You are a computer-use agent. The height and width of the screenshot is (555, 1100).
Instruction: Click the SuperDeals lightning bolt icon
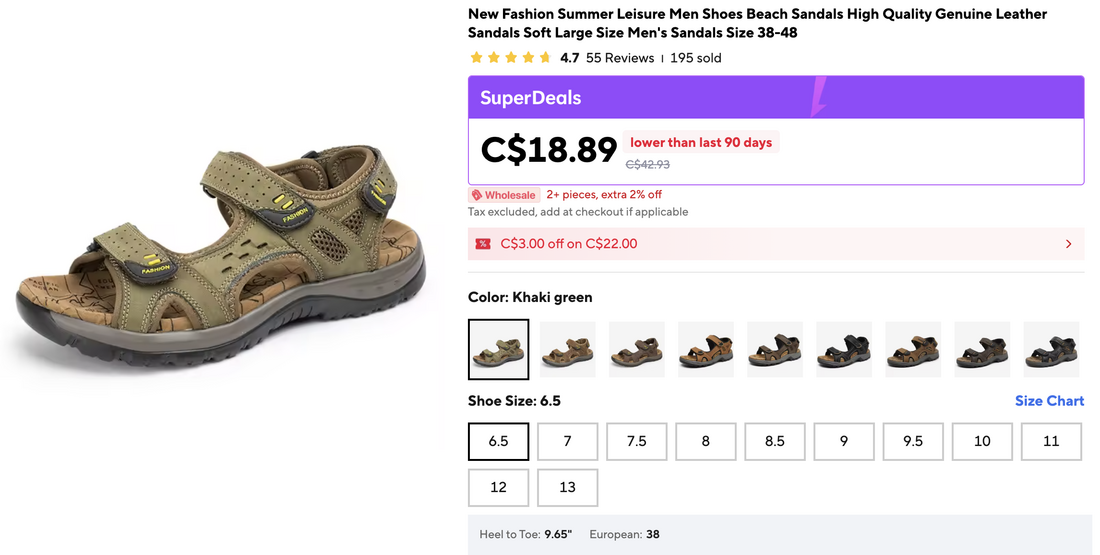(819, 97)
